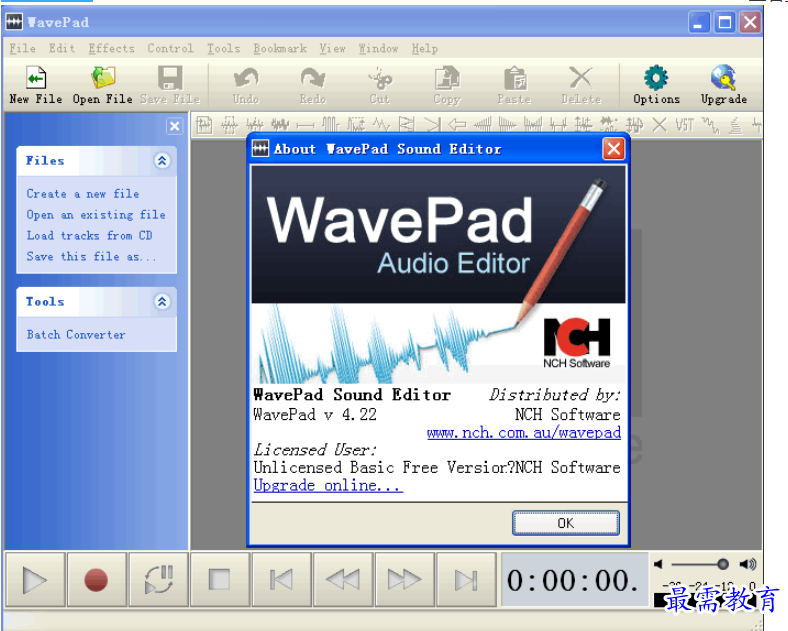The width and height of the screenshot is (788, 631).
Task: Click the www.nch.com.au/wavepad link
Action: pyautogui.click(x=523, y=433)
